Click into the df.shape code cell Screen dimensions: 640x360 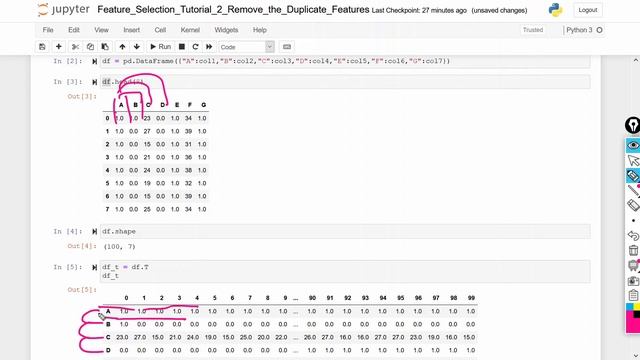(345, 231)
